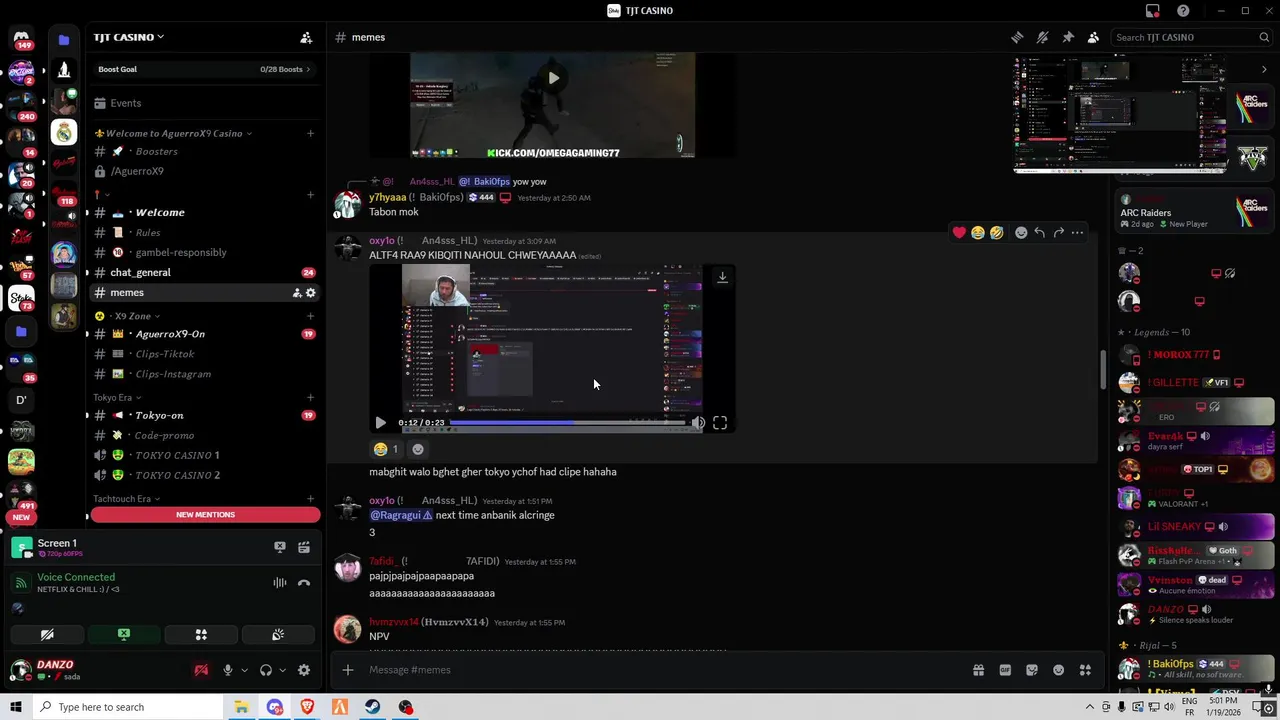Open the GIF picker icon
The image size is (1280, 720).
[x=1005, y=670]
